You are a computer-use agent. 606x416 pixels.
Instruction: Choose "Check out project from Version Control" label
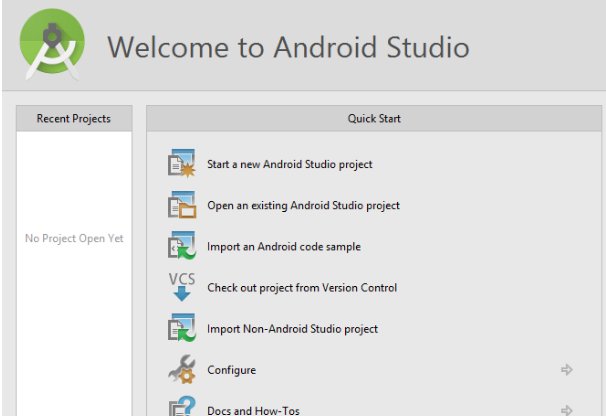click(x=302, y=288)
